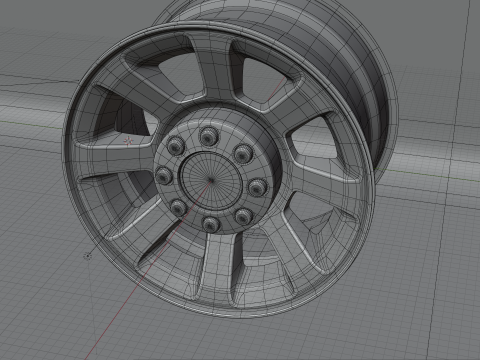Screen dimensions: 480x360
Task: Select the lamp object beside the wheel
Action: (x=87, y=256)
